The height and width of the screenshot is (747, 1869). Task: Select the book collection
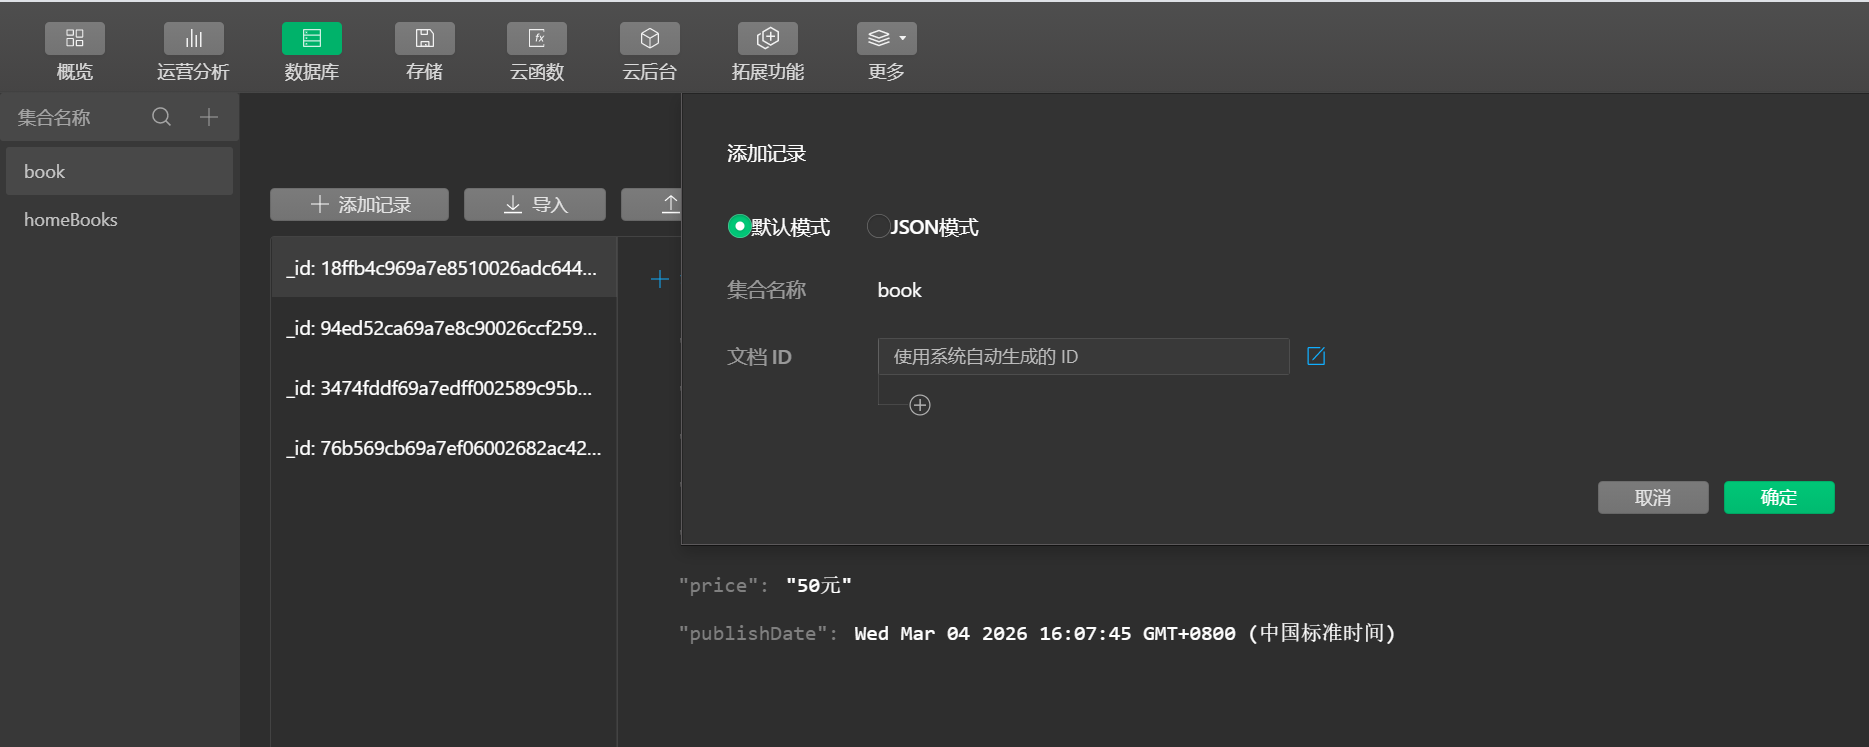point(119,171)
